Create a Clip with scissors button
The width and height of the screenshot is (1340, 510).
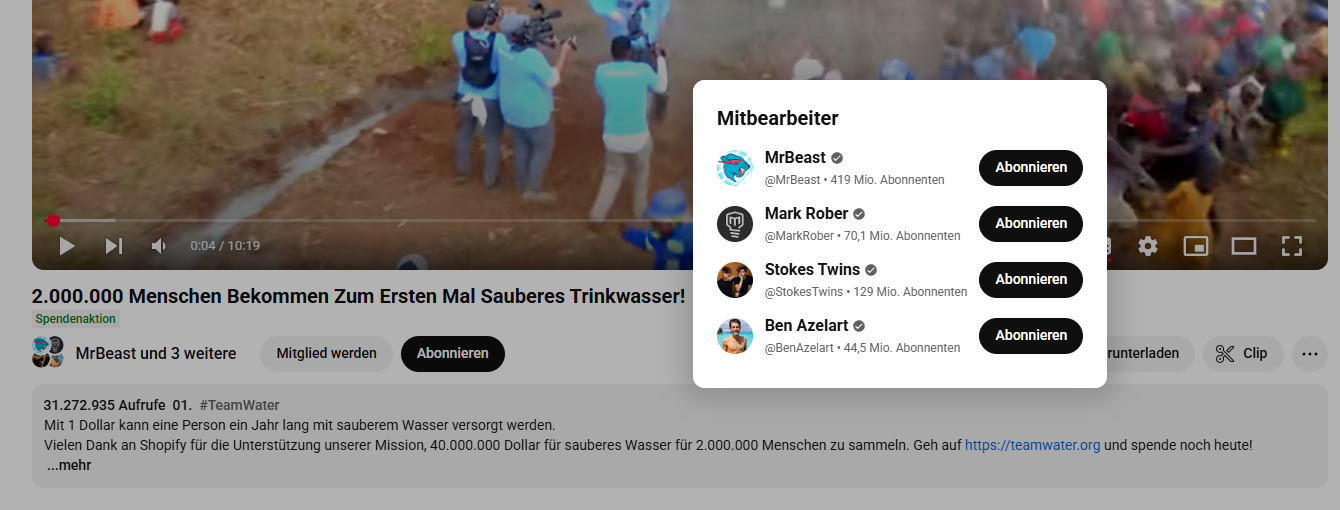coord(1243,353)
